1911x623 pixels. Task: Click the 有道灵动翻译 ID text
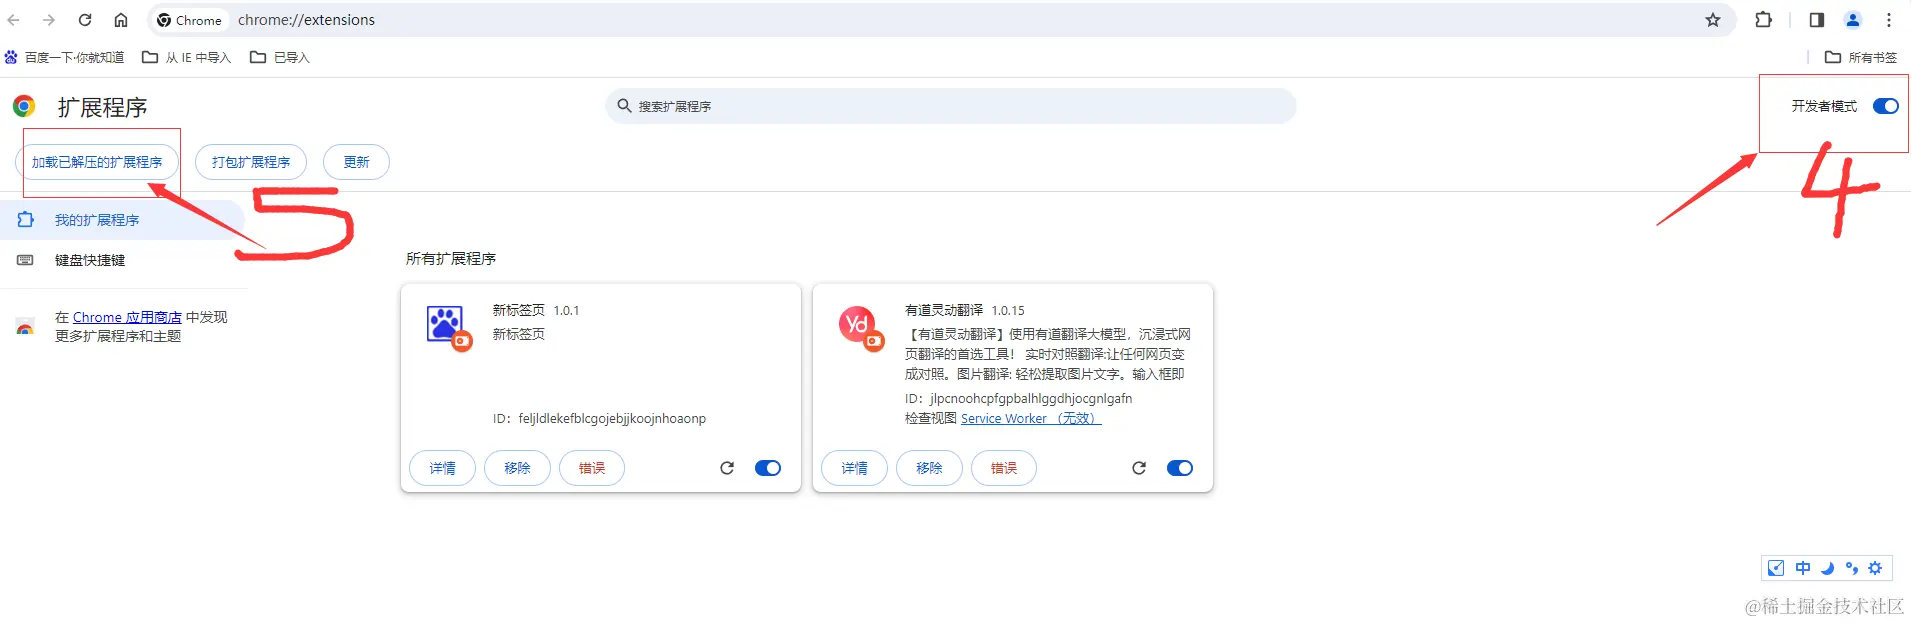[1019, 398]
